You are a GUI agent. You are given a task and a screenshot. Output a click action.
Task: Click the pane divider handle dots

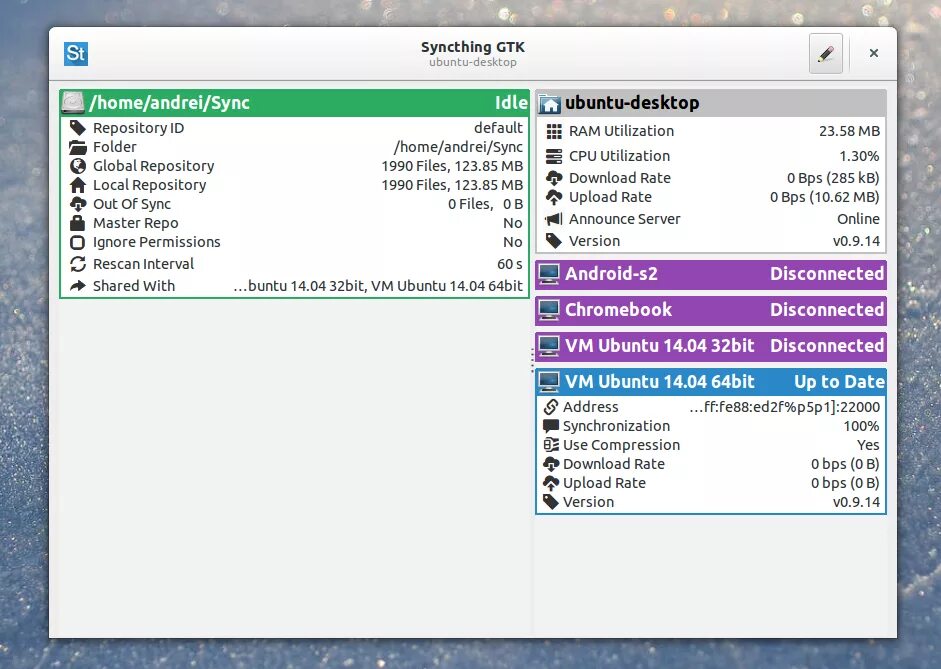click(532, 361)
